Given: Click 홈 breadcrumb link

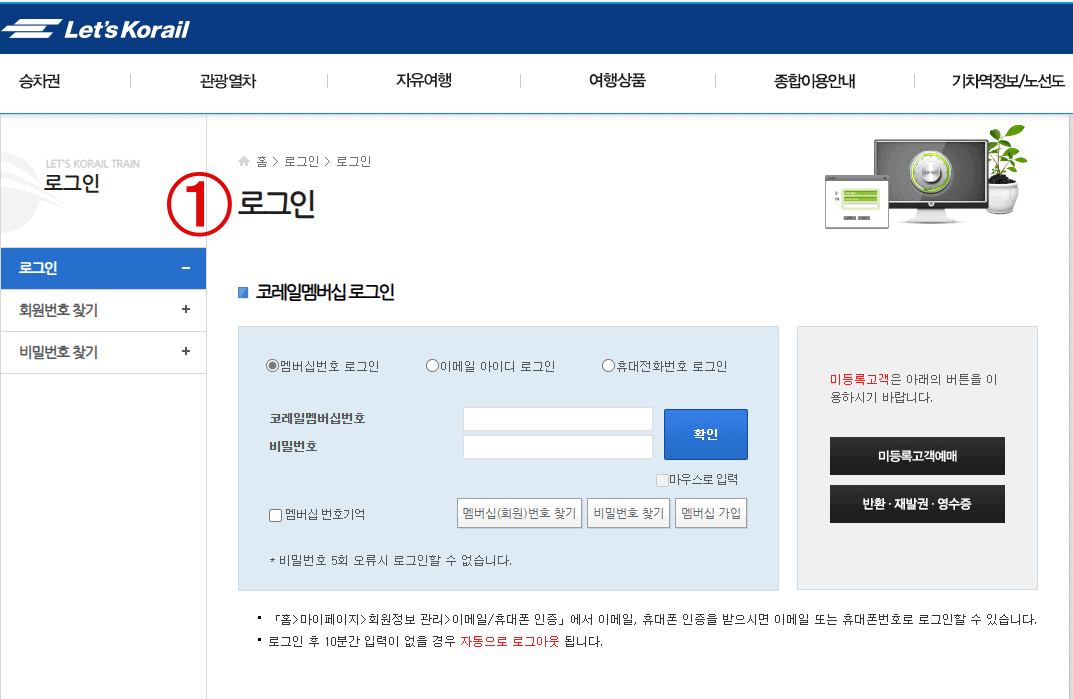Looking at the screenshot, I should point(262,161).
